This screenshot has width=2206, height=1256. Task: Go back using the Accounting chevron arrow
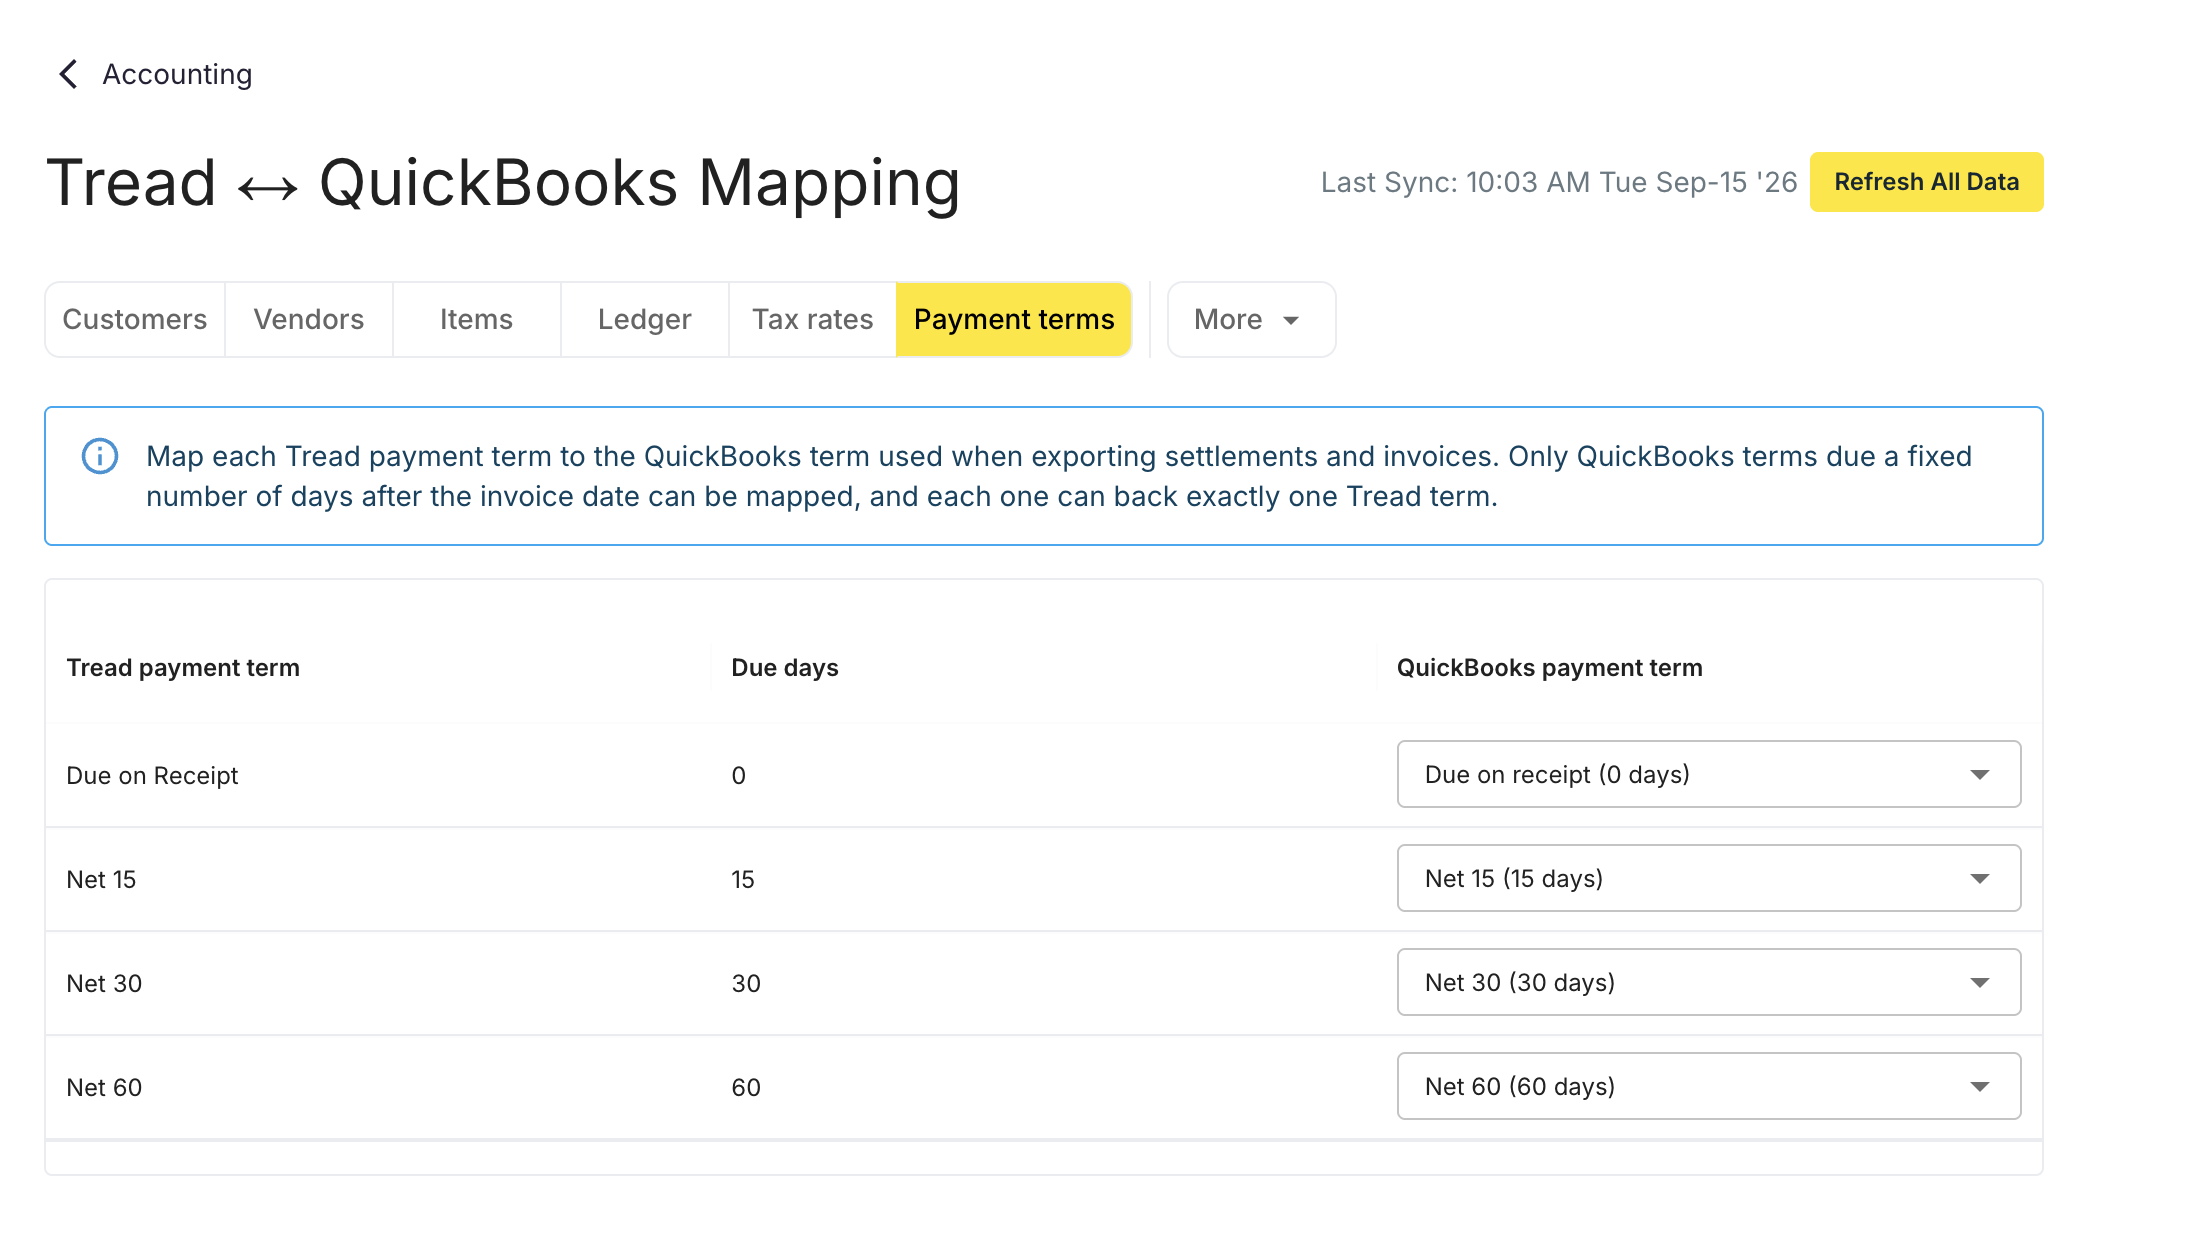click(68, 74)
